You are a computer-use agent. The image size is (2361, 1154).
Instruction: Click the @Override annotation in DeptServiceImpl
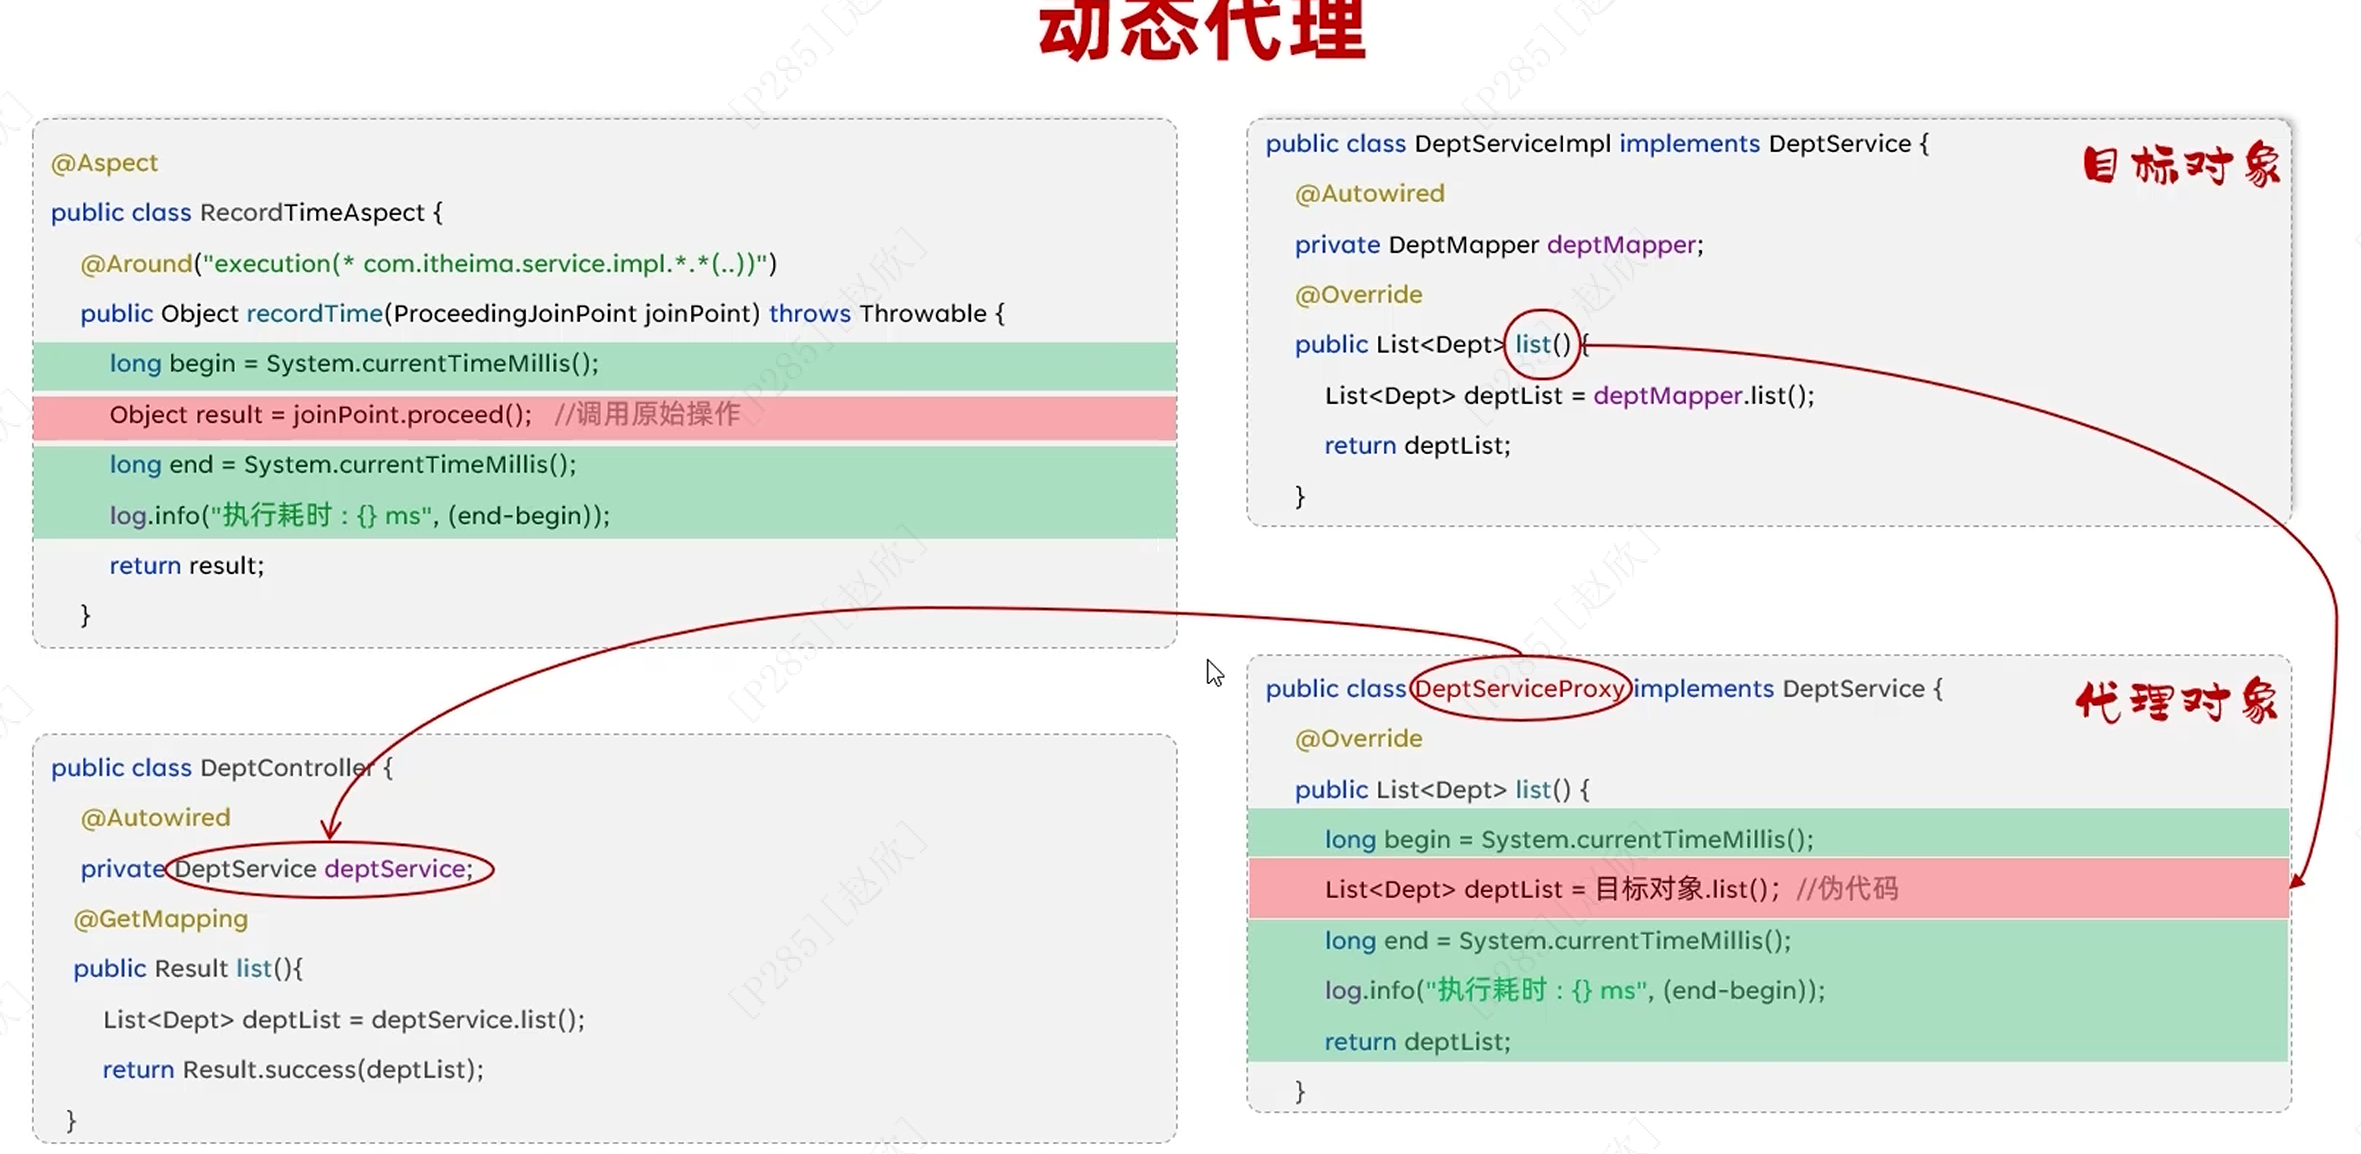1357,295
